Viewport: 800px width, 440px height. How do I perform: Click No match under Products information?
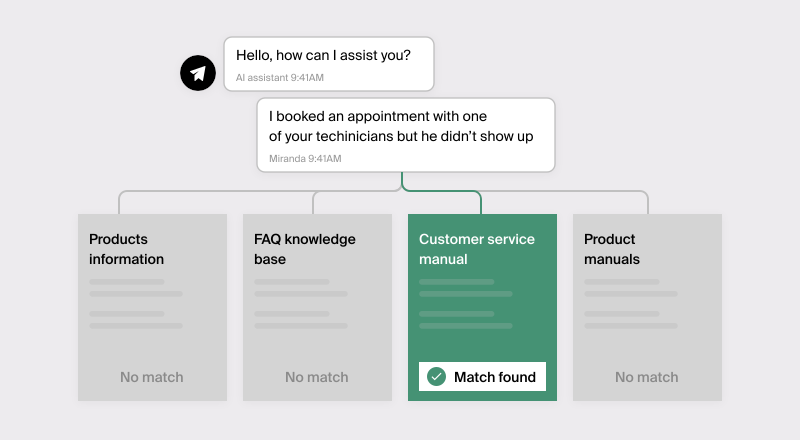152,377
